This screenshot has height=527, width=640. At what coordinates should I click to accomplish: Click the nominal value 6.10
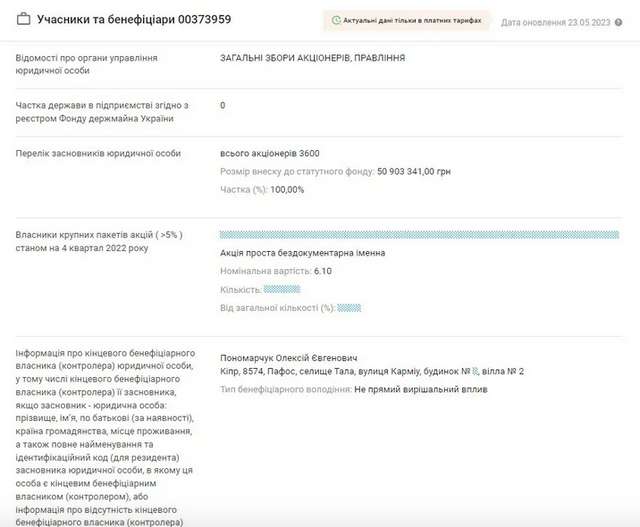point(321,271)
